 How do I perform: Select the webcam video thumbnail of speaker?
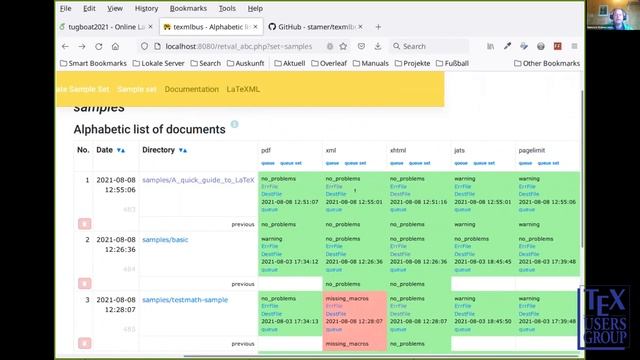pyautogui.click(x=613, y=15)
